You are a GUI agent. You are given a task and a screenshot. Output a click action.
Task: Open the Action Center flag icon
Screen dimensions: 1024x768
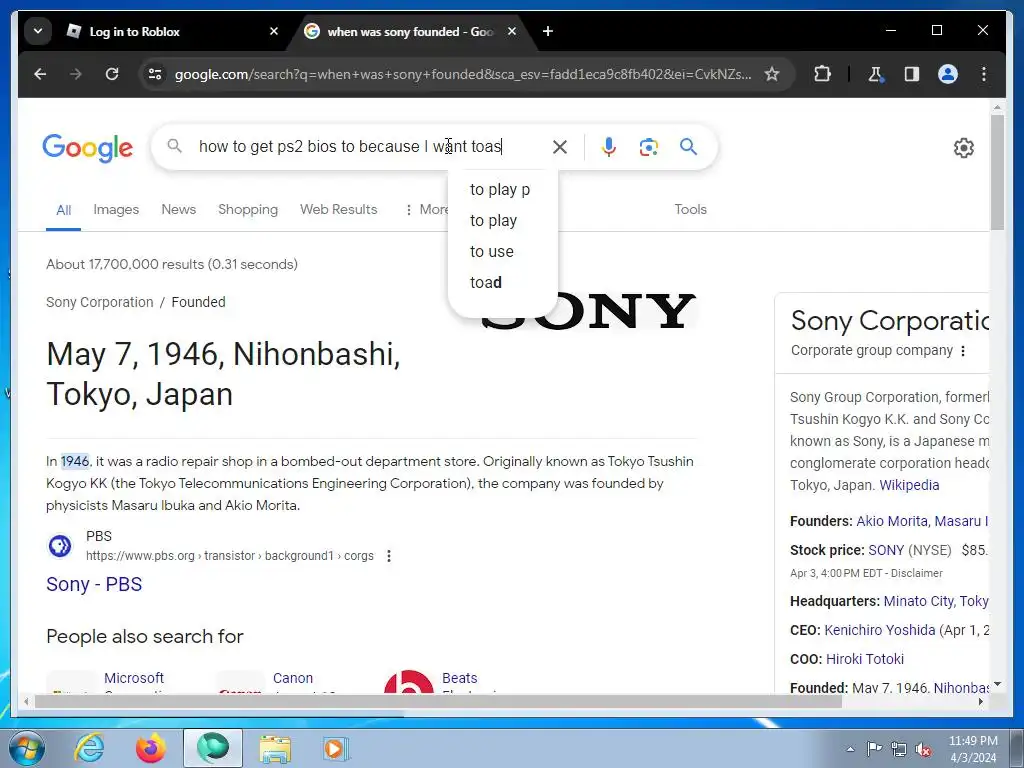coord(874,749)
